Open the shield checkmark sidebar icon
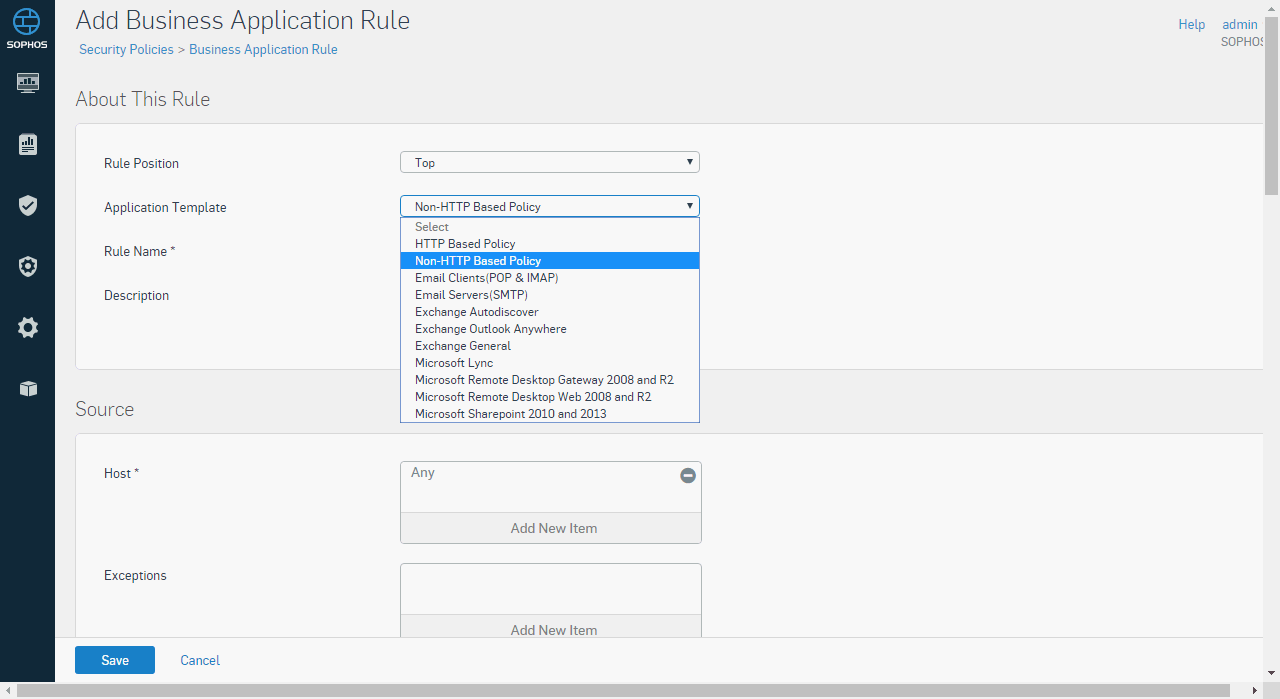The width and height of the screenshot is (1280, 699). pyautogui.click(x=28, y=206)
